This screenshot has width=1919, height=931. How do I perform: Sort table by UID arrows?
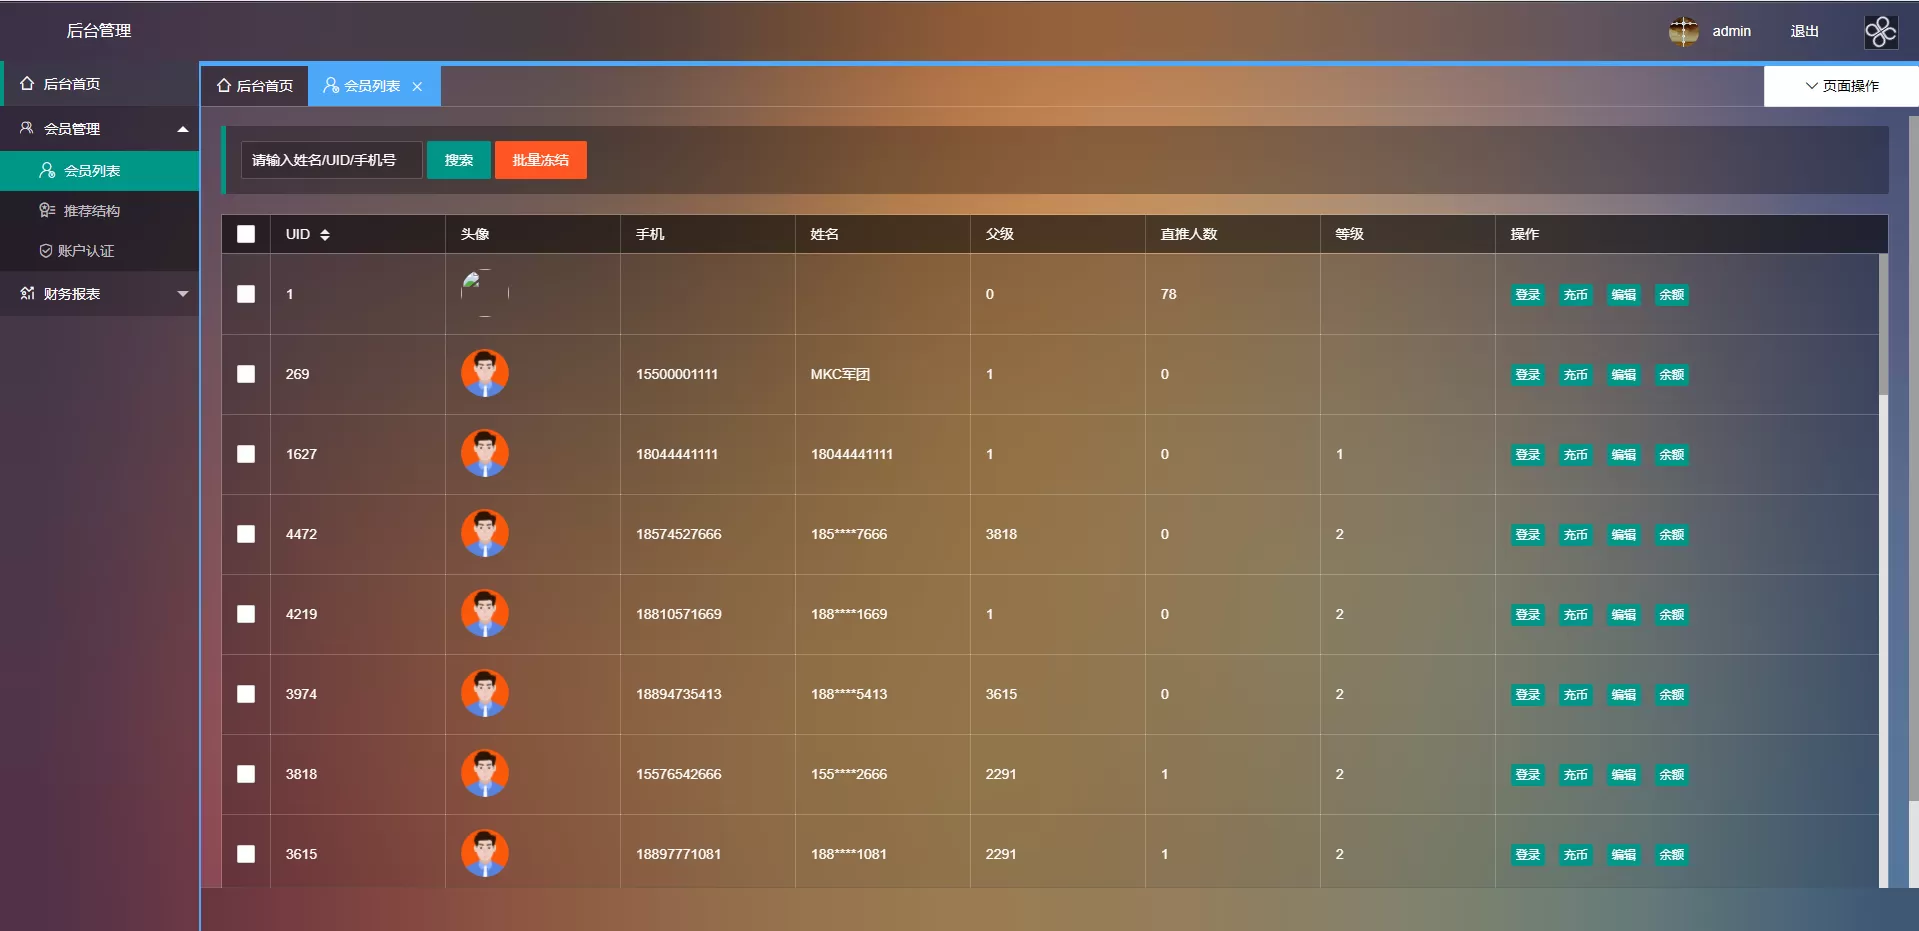(x=325, y=235)
